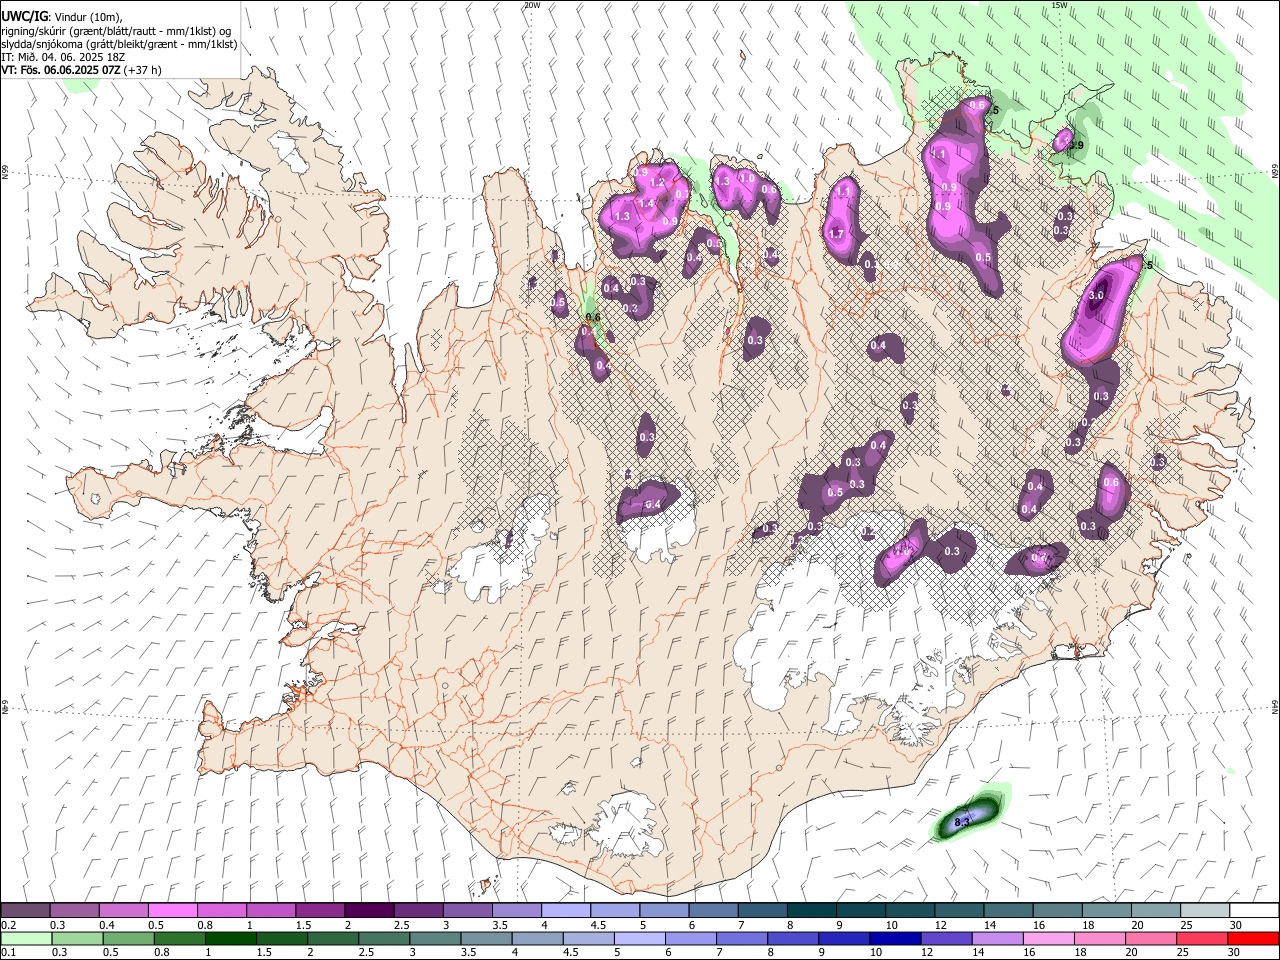Click the '3.9' value near the northeast coast
The image size is (1280, 960).
(1075, 146)
